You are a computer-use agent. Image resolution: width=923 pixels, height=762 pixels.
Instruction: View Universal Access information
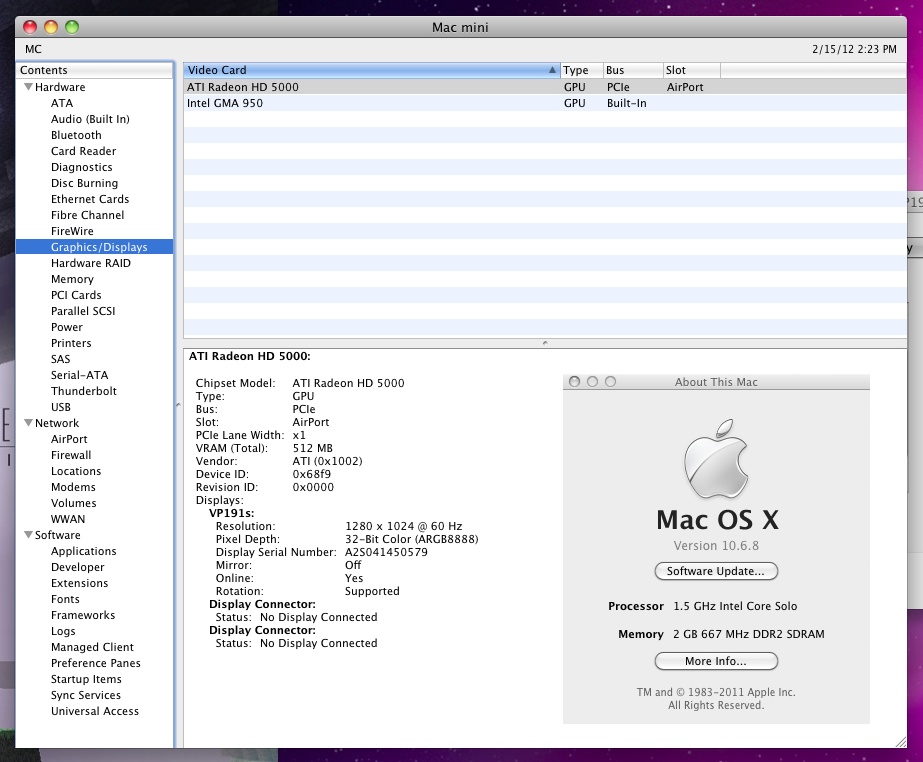[x=95, y=711]
